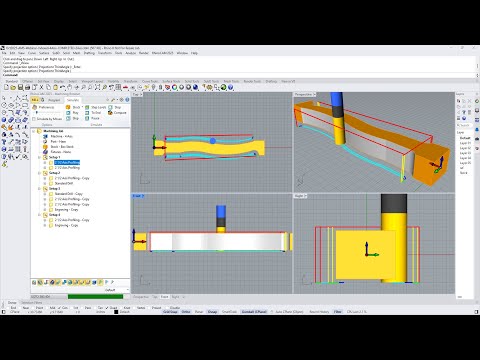Click the To End simulation button
The image size is (480, 360).
pyautogui.click(x=93, y=113)
